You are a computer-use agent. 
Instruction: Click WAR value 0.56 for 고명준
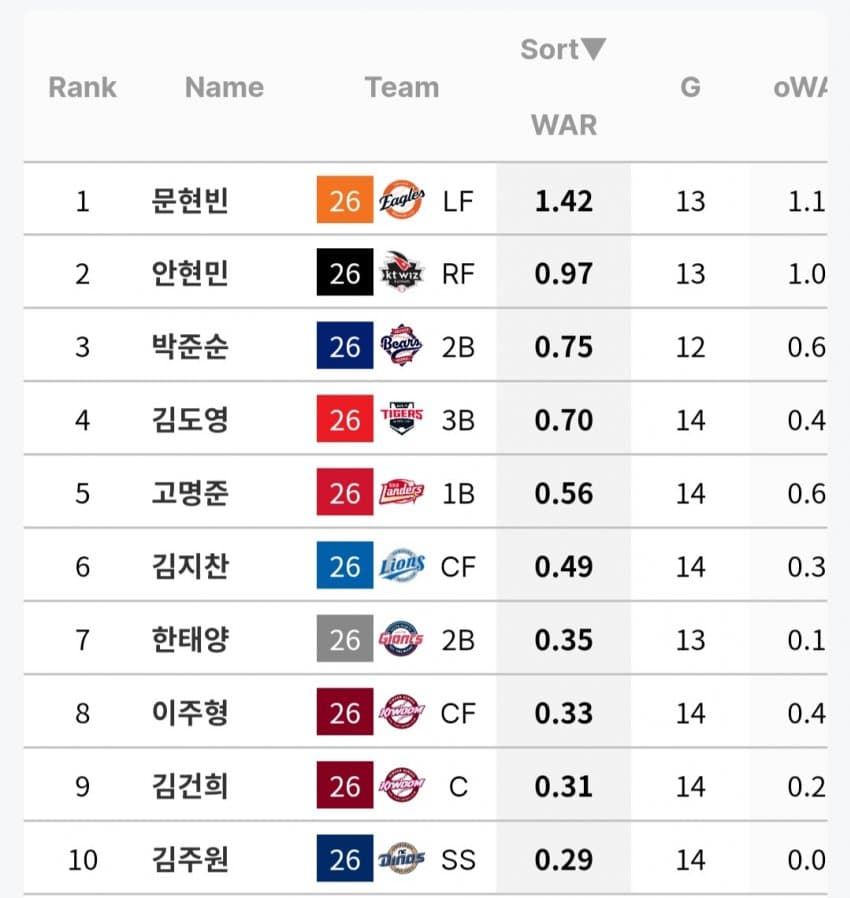coord(563,493)
